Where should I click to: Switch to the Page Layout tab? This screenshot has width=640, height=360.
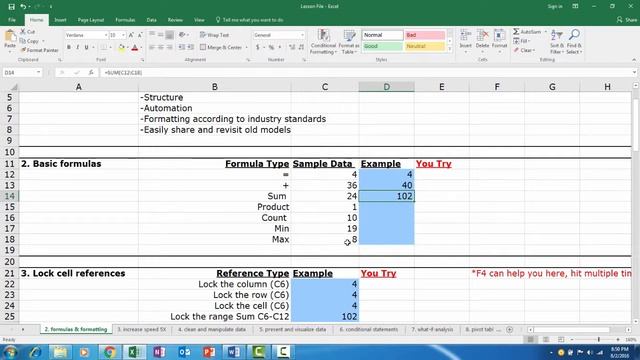[x=91, y=20]
